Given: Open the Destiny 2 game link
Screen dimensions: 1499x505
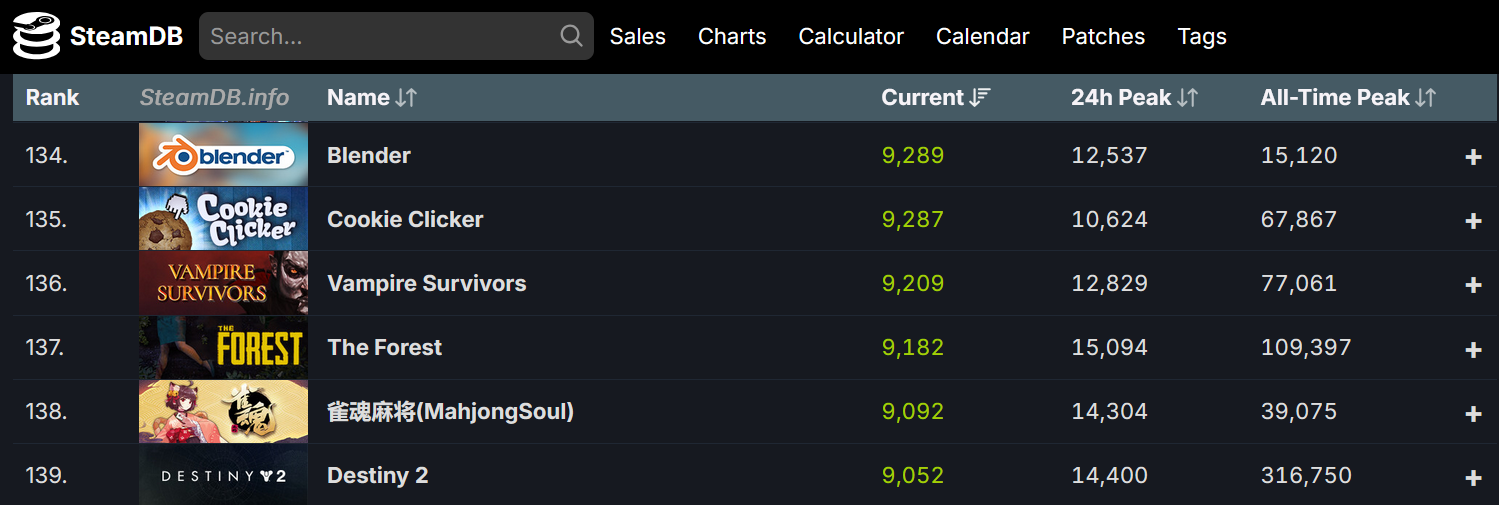Looking at the screenshot, I should tap(378, 475).
